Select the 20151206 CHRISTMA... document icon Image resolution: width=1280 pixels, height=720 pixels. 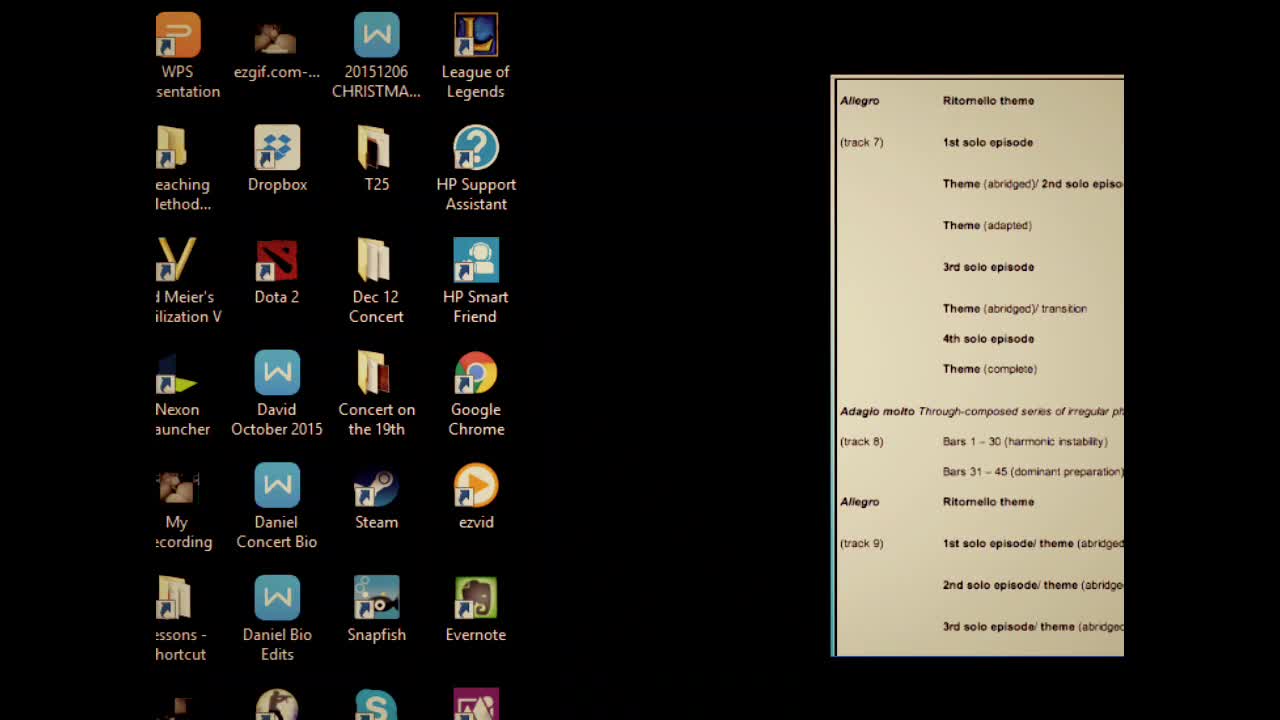click(x=376, y=36)
